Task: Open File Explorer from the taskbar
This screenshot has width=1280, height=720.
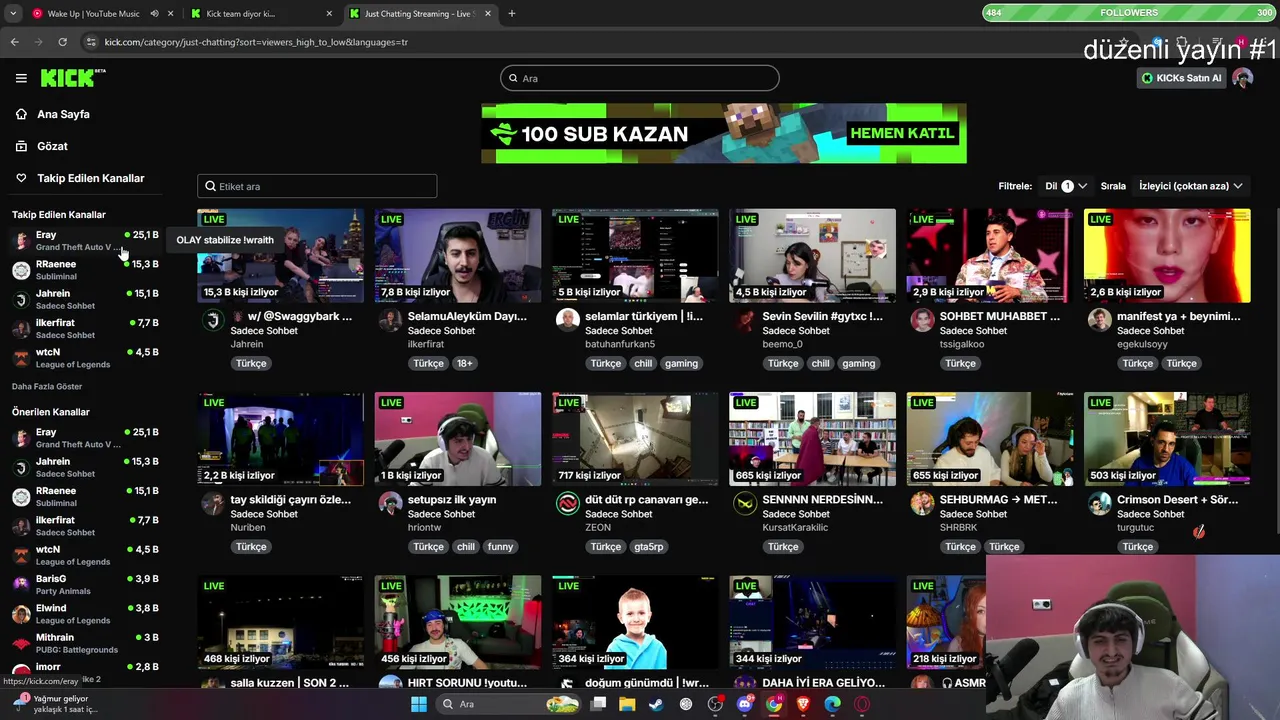Action: coord(627,704)
